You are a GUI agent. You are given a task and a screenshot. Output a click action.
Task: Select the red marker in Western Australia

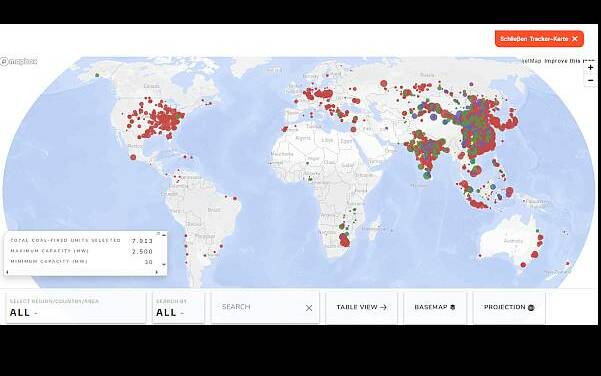tap(479, 256)
